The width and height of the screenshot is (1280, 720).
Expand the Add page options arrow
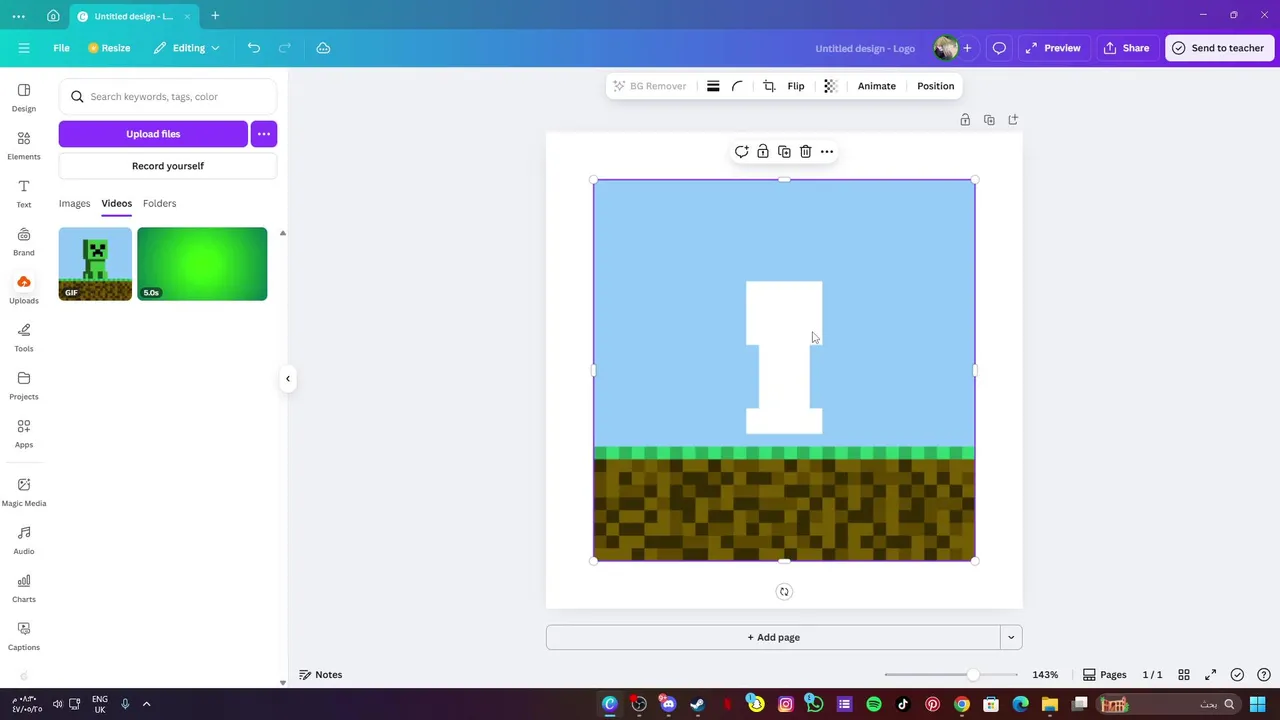(1011, 637)
